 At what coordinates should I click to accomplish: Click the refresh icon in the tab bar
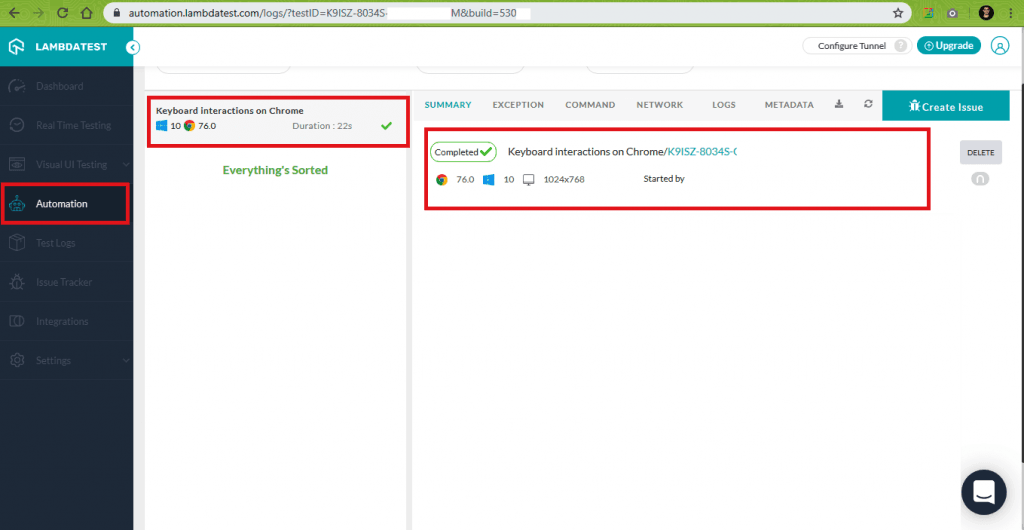coord(868,105)
